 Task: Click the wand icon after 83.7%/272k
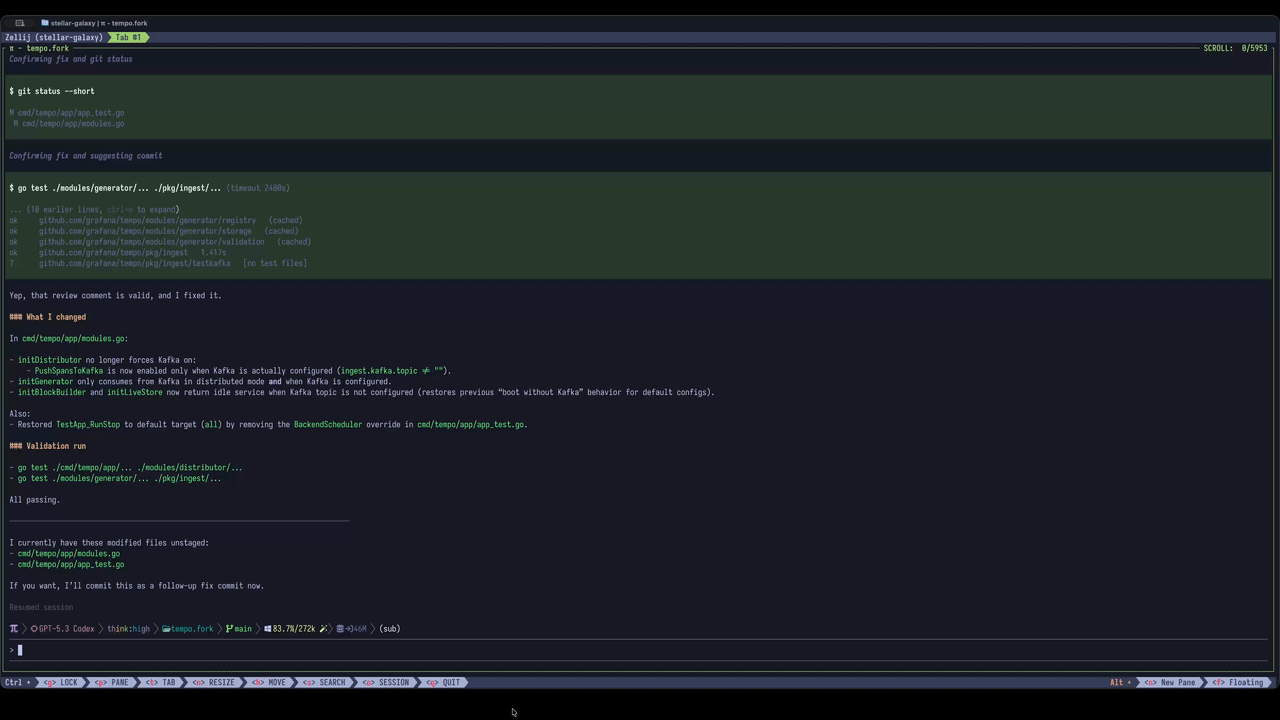click(323, 629)
